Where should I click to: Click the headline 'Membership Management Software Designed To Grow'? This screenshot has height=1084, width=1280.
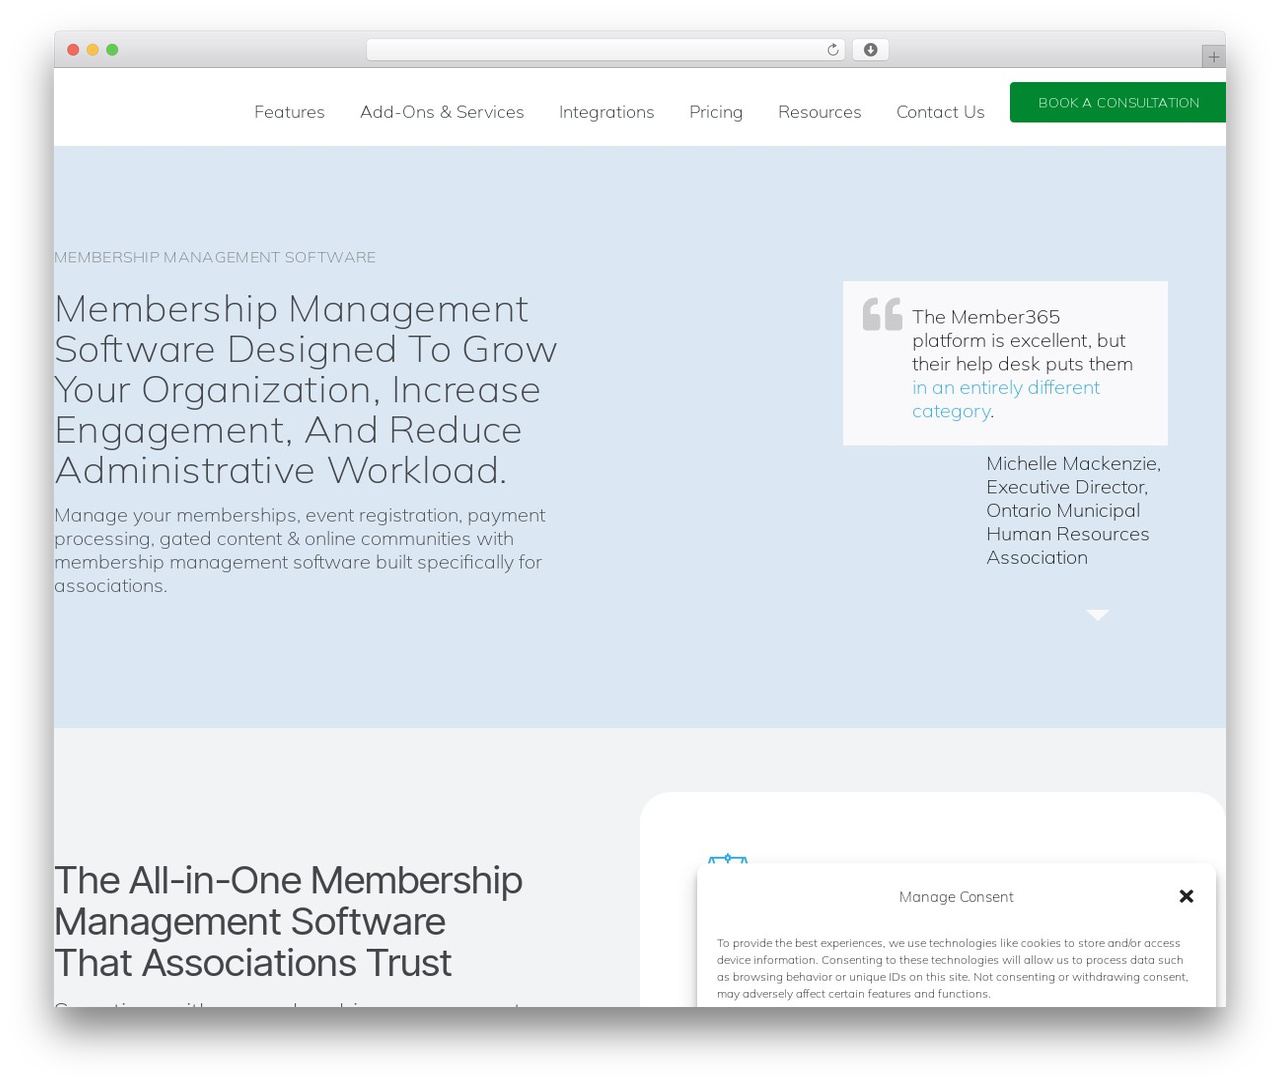coord(305,389)
